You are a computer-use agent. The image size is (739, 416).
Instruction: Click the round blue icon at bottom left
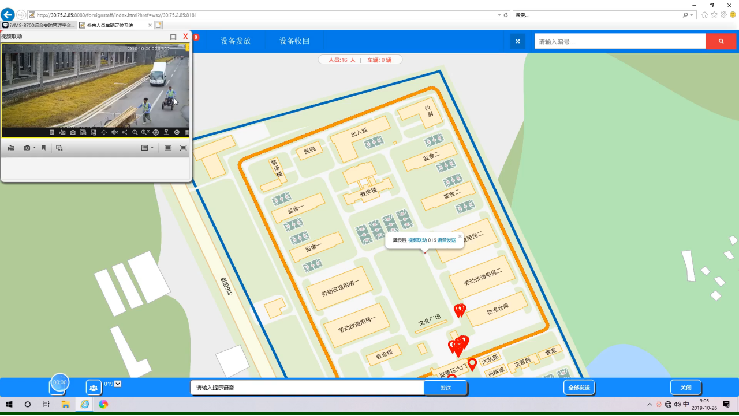60,384
